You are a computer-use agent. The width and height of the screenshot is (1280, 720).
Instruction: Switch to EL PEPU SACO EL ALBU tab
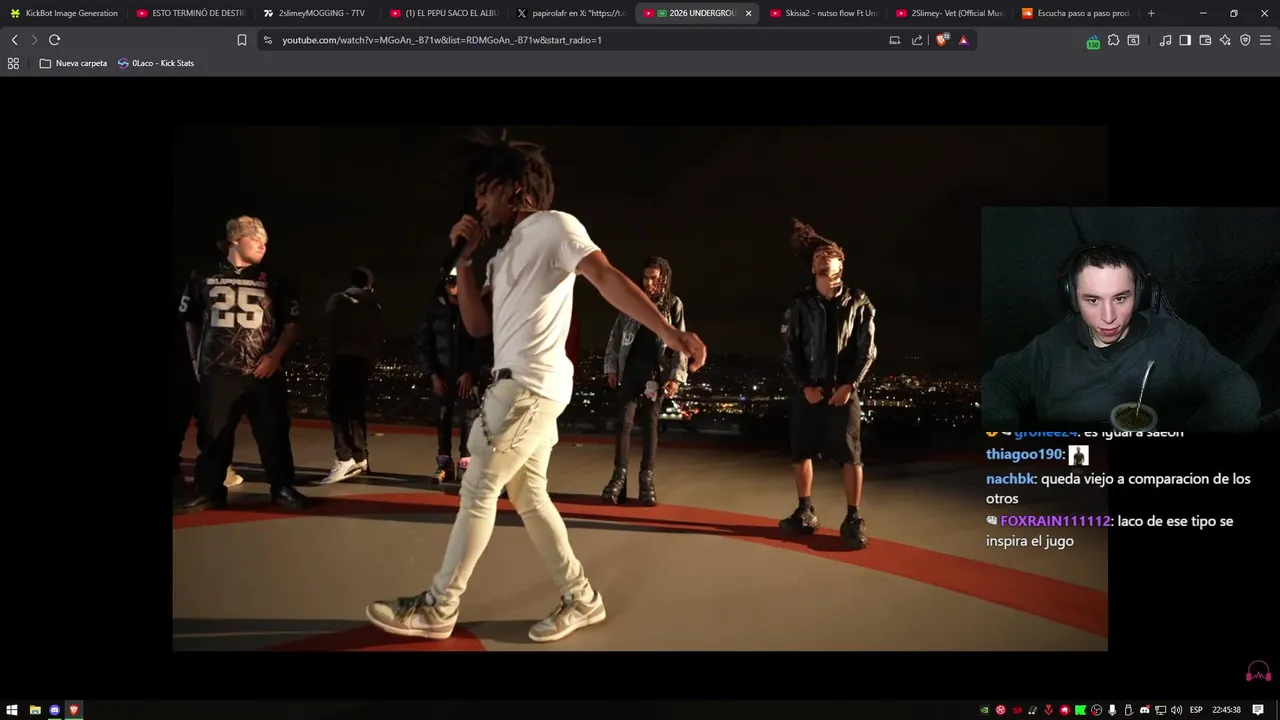point(443,13)
